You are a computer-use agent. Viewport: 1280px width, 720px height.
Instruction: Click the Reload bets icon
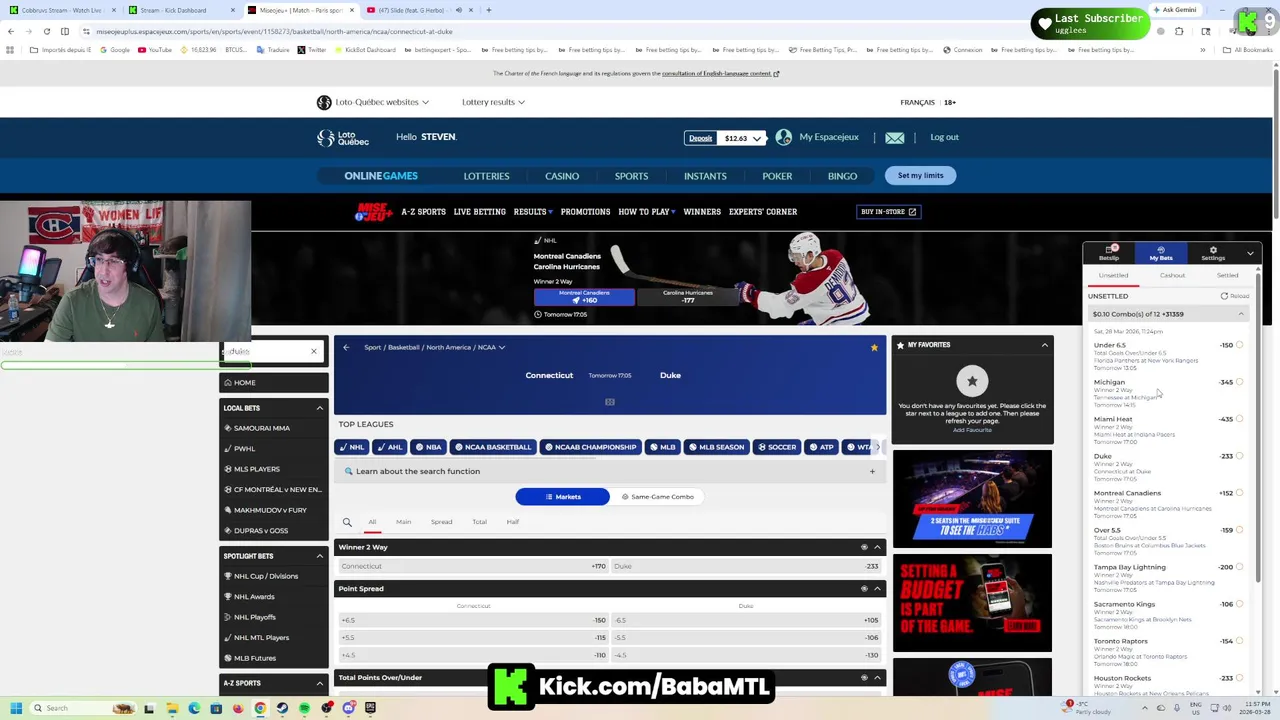[x=1224, y=296]
